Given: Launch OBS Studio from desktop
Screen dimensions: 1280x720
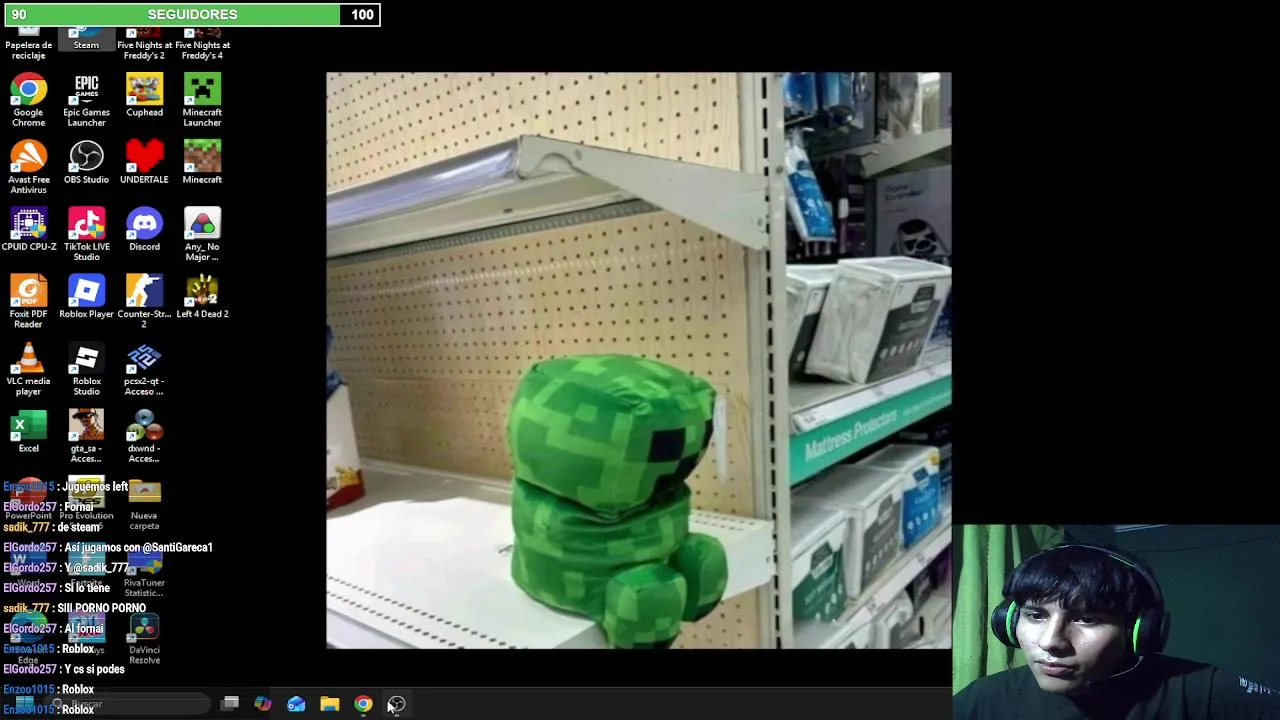Looking at the screenshot, I should tap(86, 162).
